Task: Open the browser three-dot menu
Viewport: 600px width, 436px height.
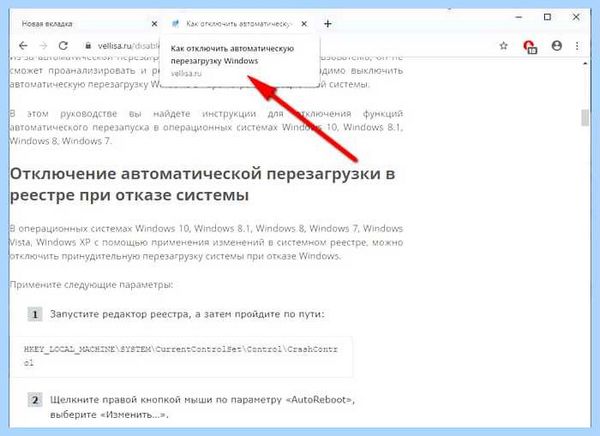Action: [x=577, y=46]
